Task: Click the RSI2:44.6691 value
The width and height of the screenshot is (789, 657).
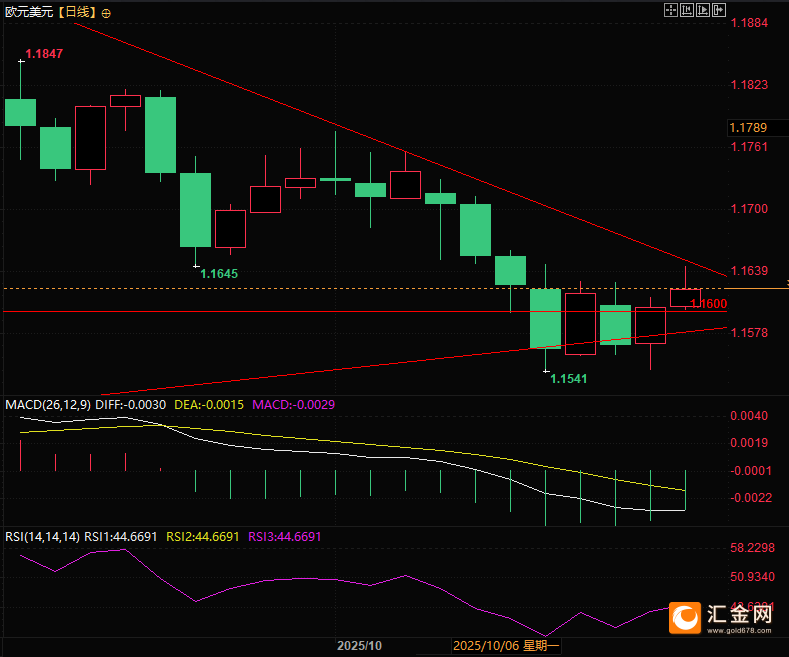Action: coord(203,537)
